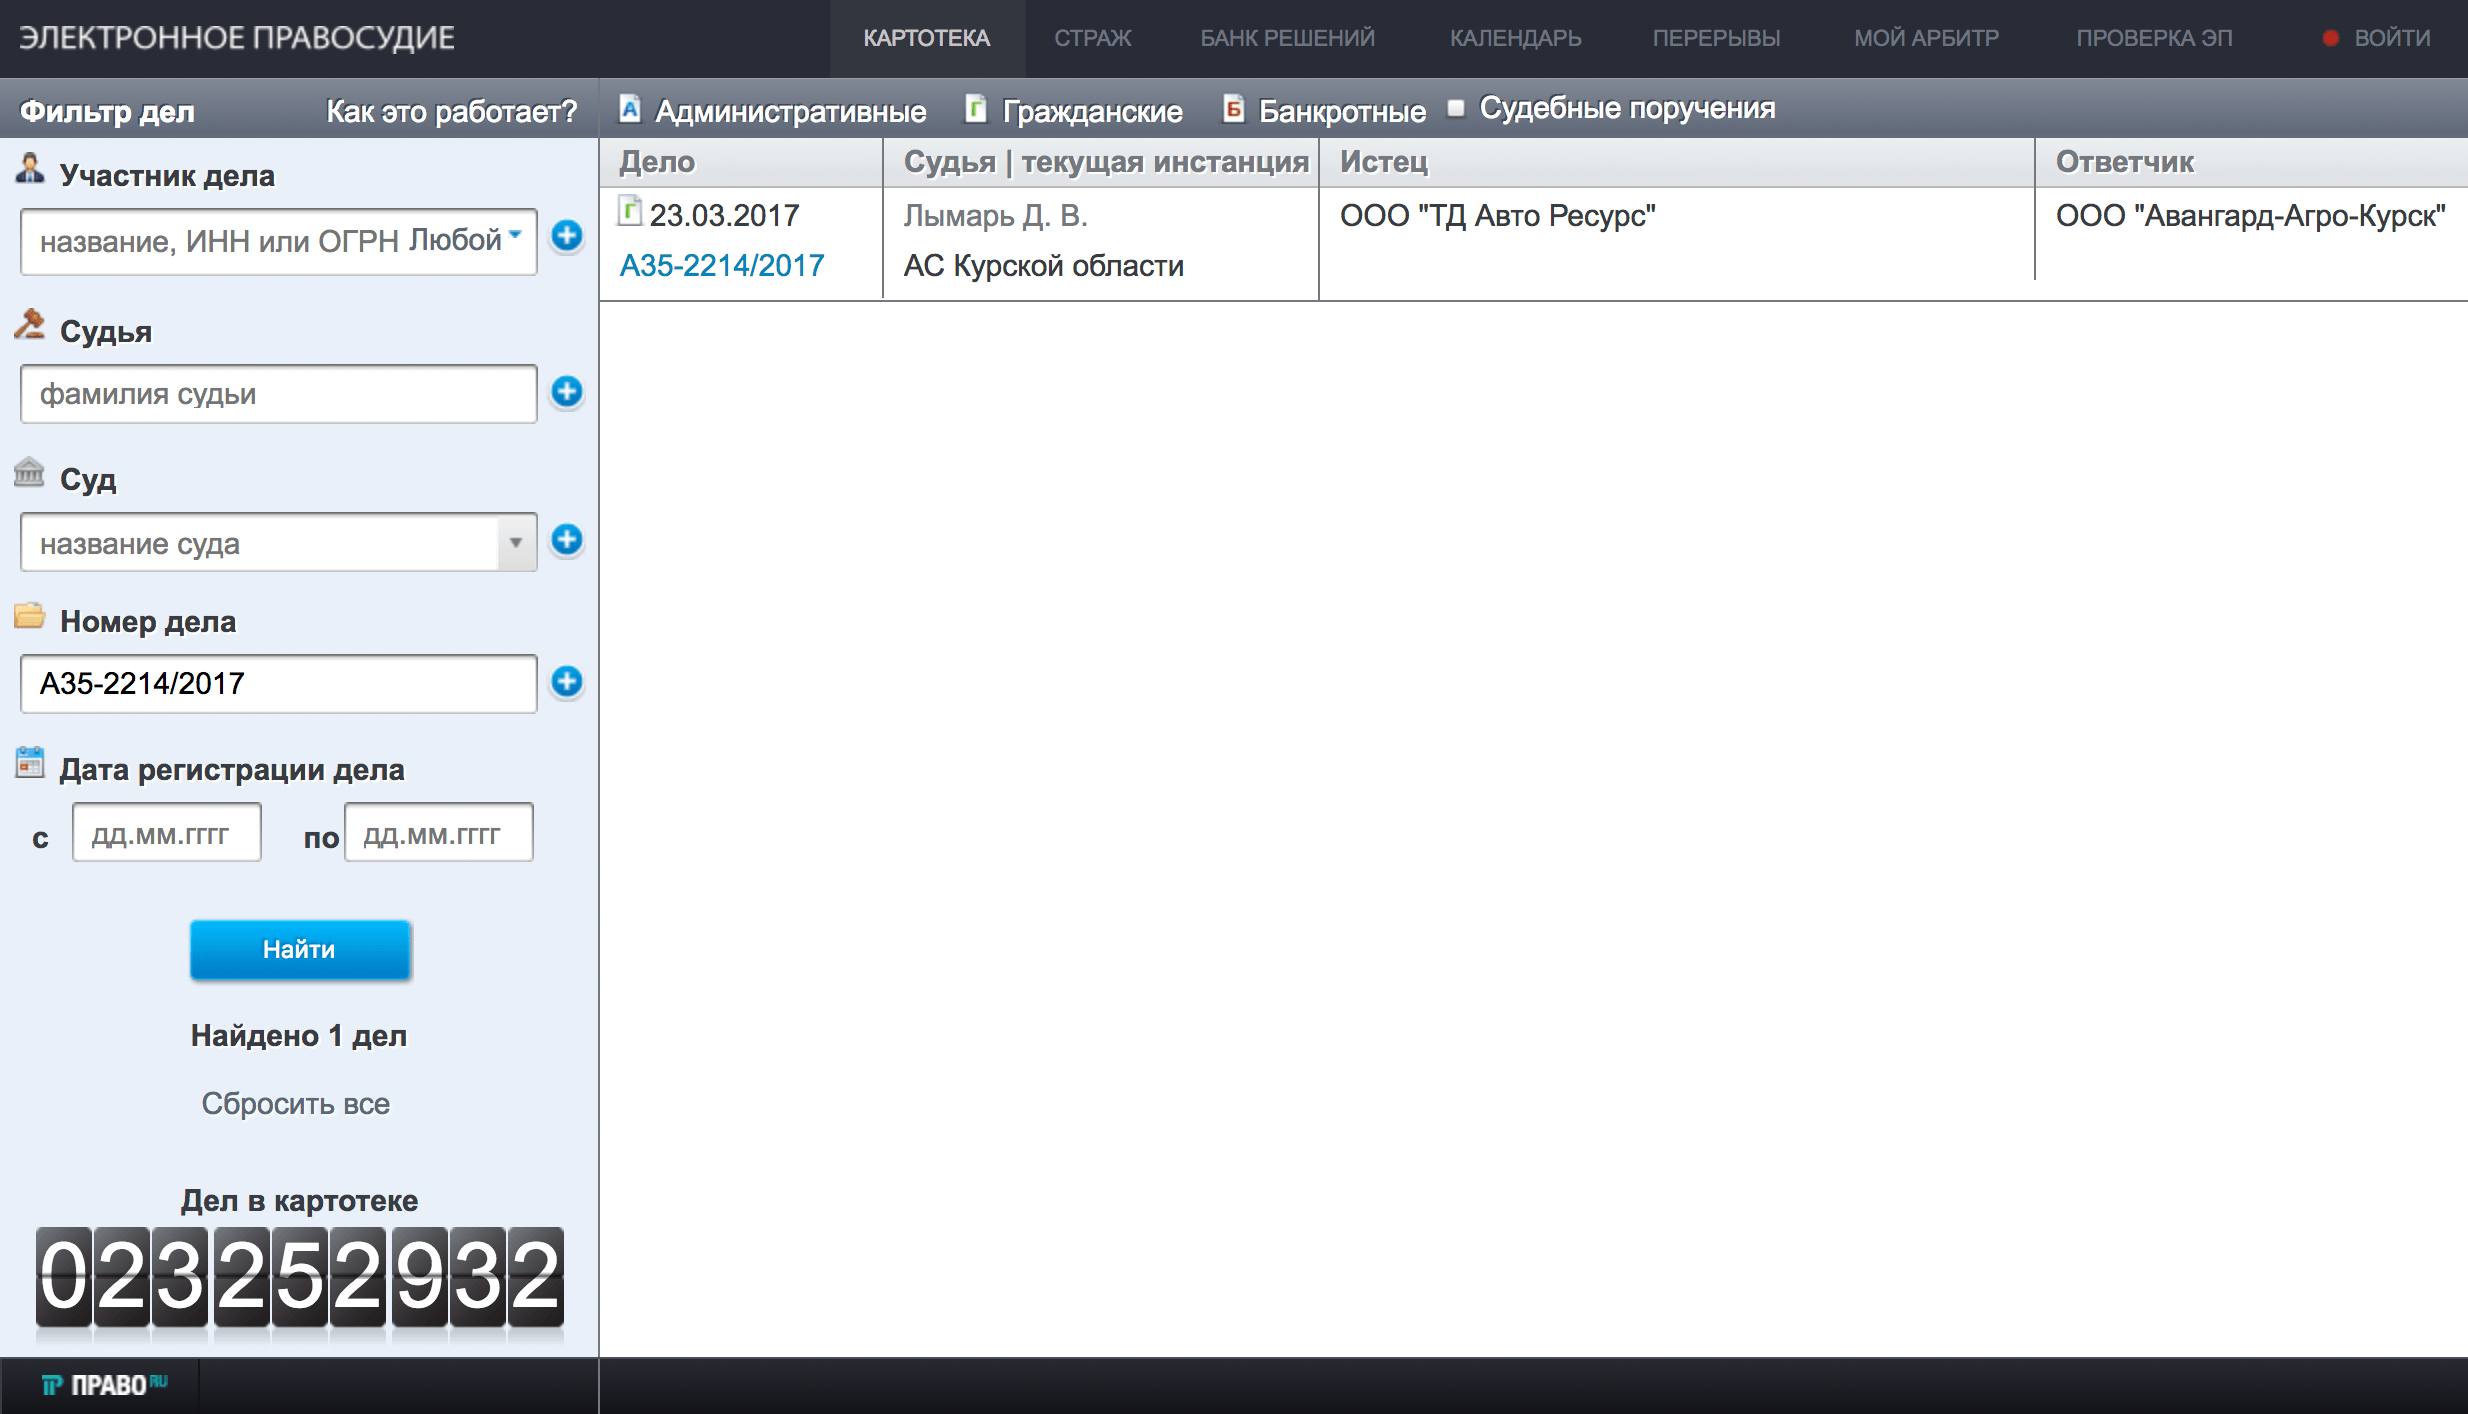Viewport: 2468px width, 1414px height.
Task: Click plus button next to Судья field
Action: (x=568, y=393)
